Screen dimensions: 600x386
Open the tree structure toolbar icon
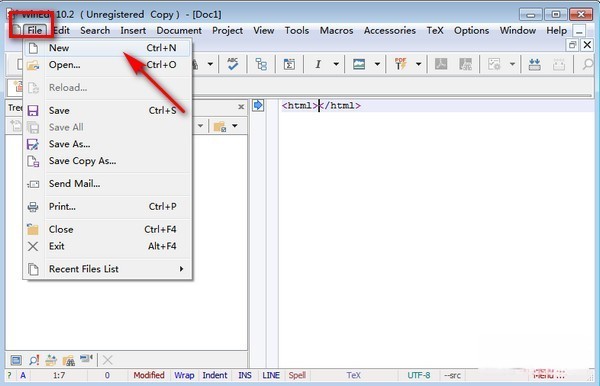(261, 64)
